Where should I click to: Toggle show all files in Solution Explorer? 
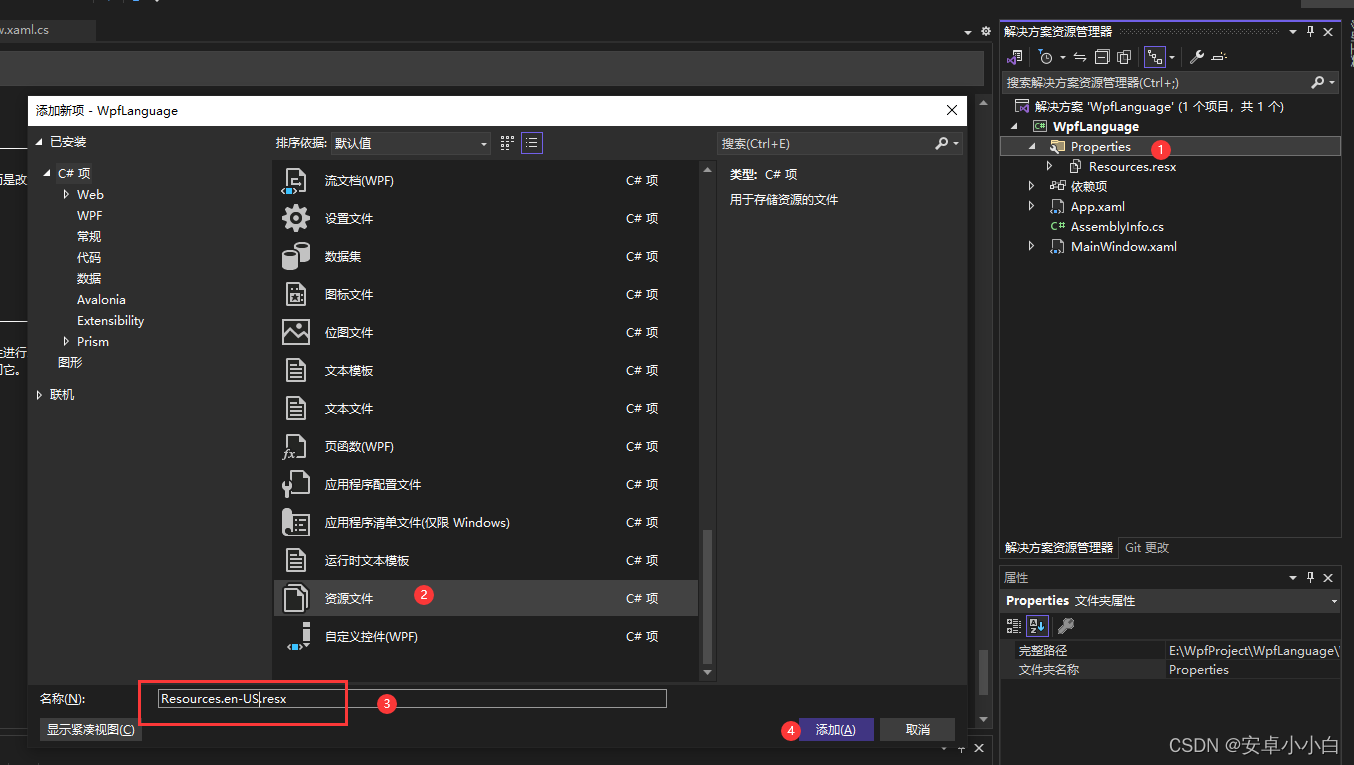coord(1124,57)
